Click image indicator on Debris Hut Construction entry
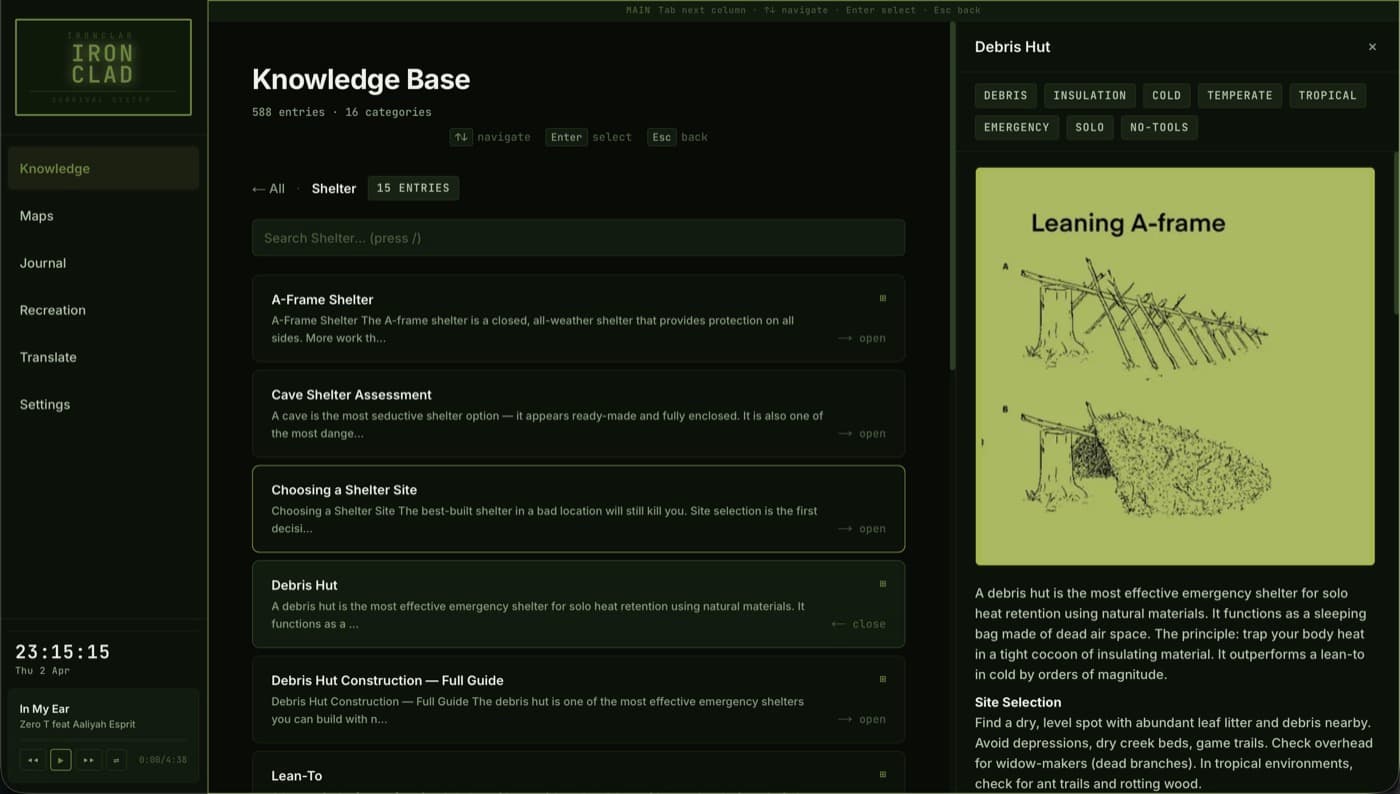The height and width of the screenshot is (794, 1400). pyautogui.click(x=882, y=679)
